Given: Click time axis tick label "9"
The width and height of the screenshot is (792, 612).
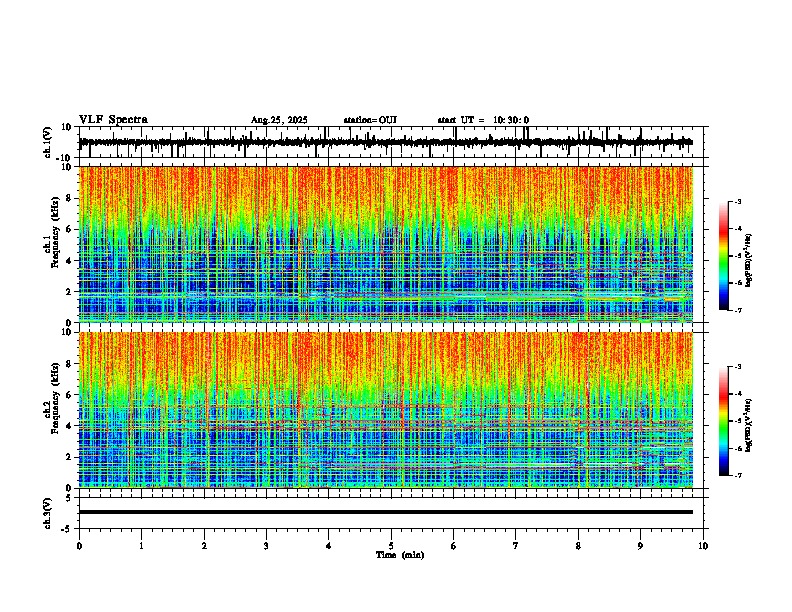Looking at the screenshot, I should (x=640, y=546).
